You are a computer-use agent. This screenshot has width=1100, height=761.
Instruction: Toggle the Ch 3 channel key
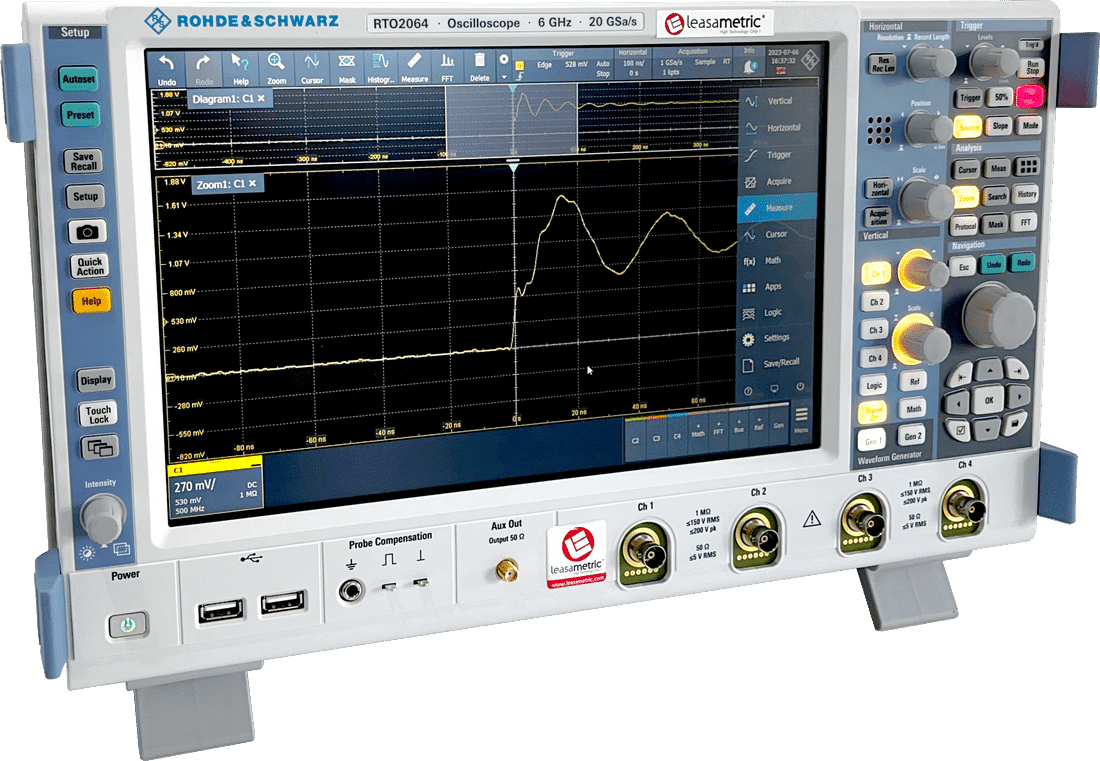[876, 330]
